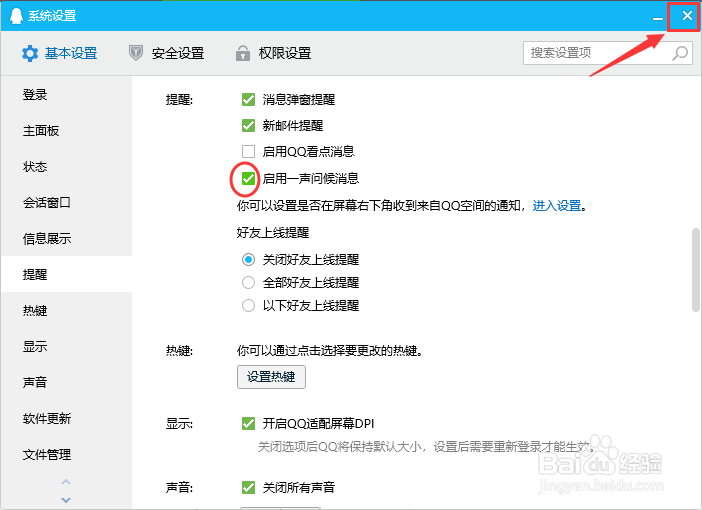Select 关闭好友上线提醒 radio button
The height and width of the screenshot is (510, 702).
(x=248, y=259)
